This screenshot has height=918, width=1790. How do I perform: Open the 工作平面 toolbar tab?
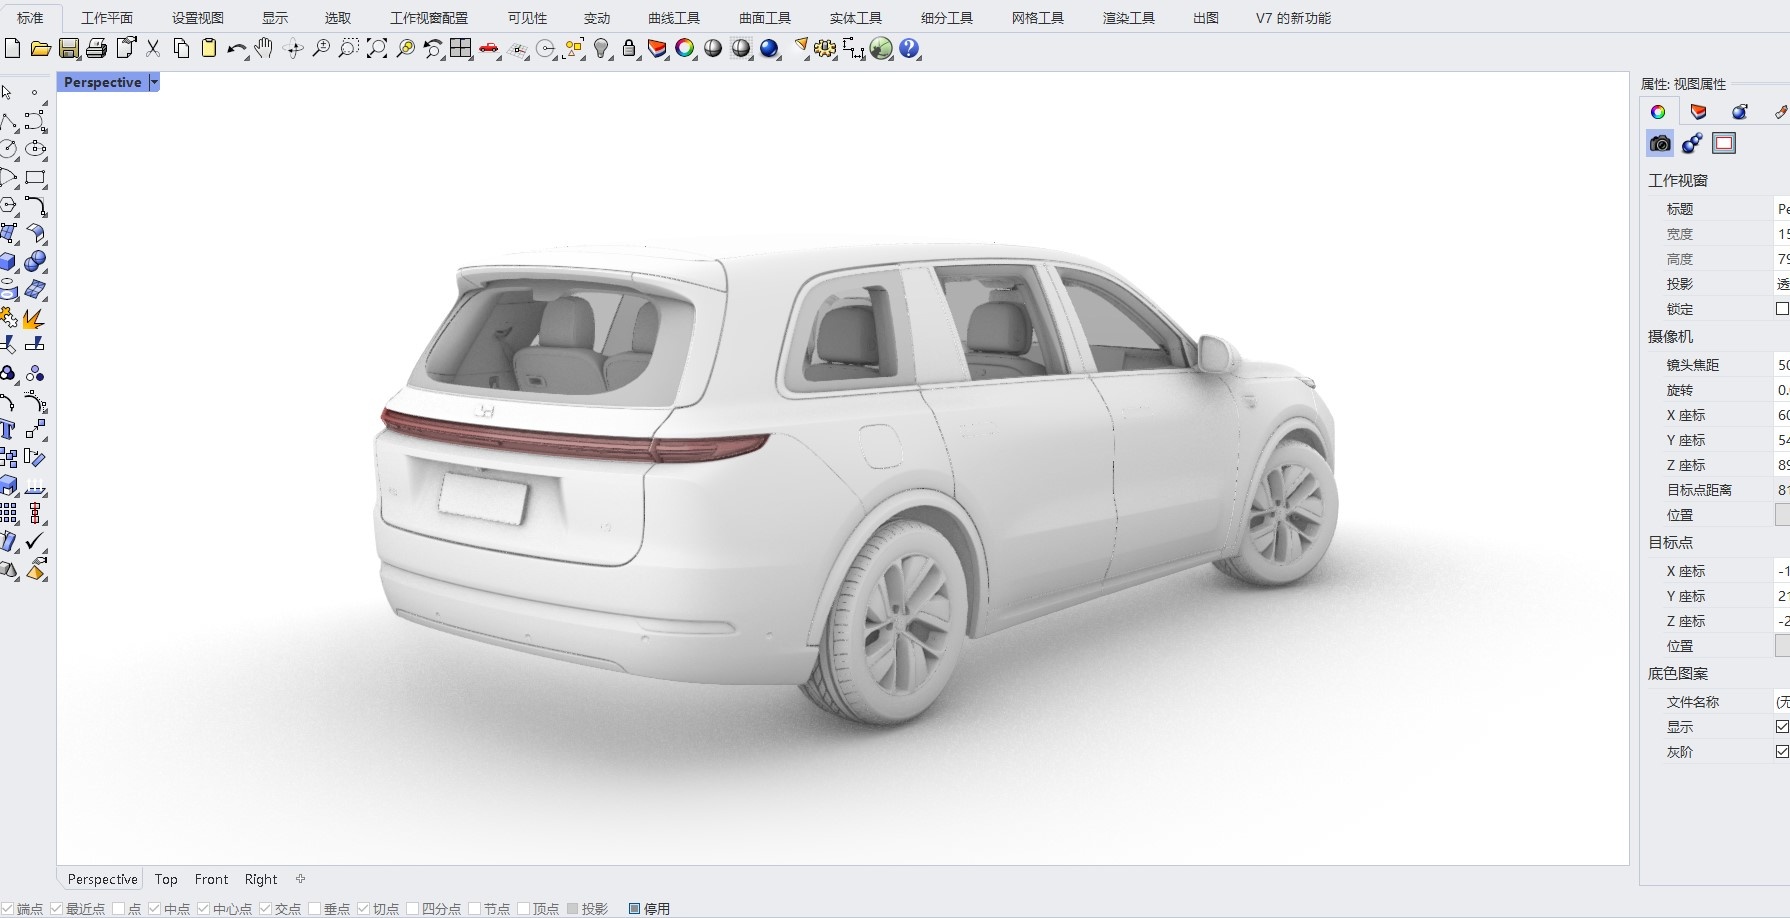pos(107,18)
